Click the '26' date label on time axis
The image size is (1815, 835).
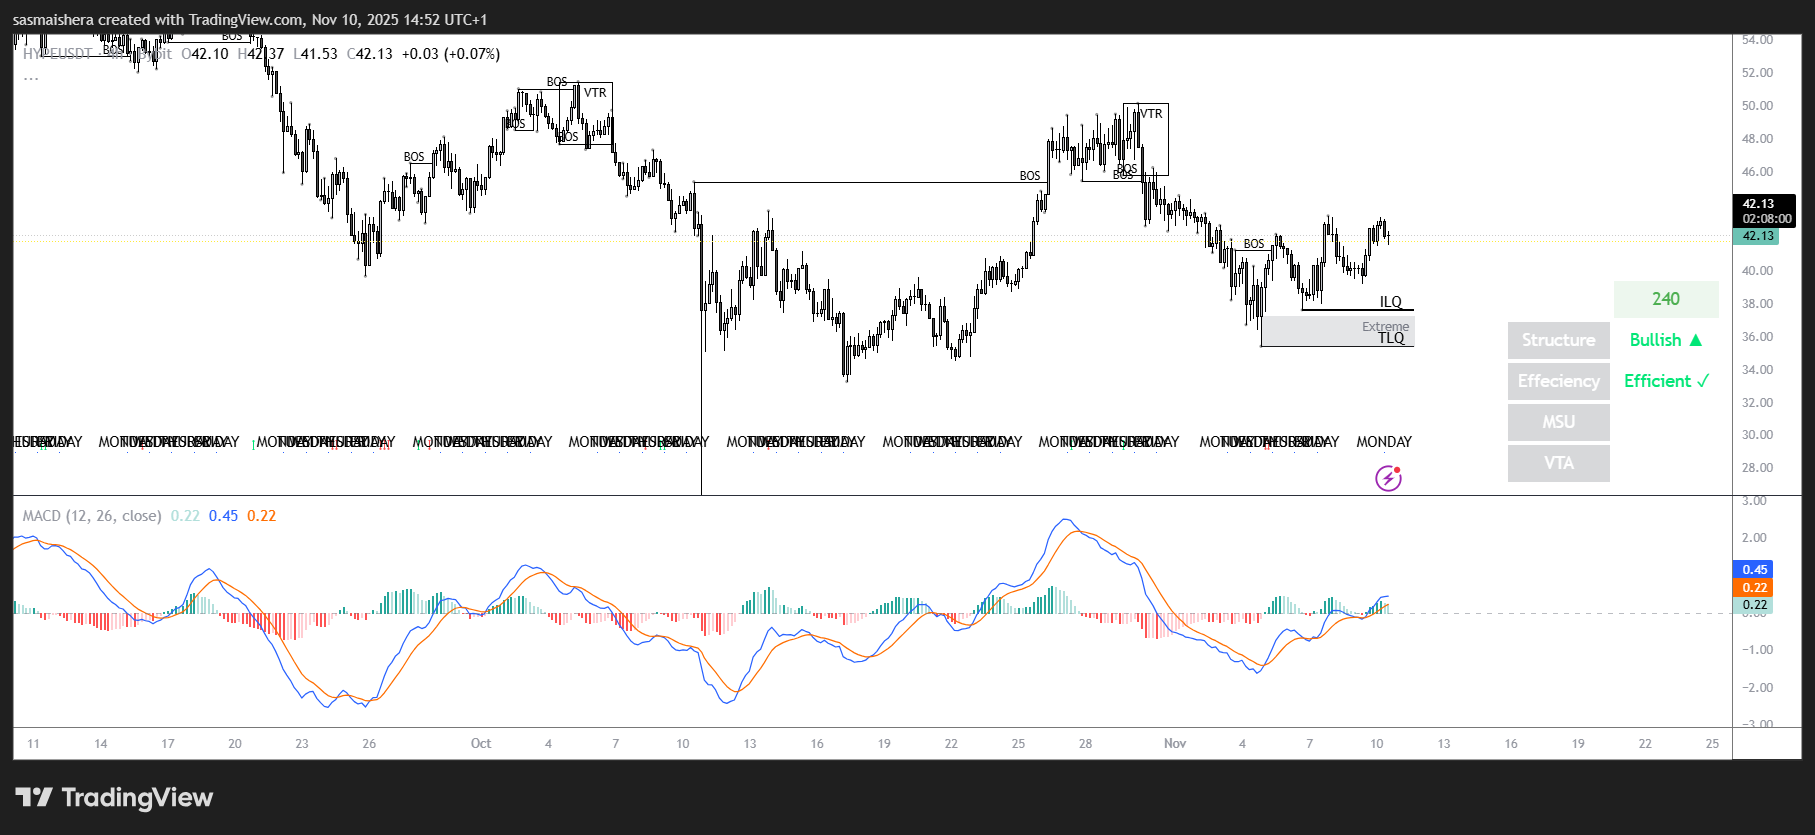369,743
